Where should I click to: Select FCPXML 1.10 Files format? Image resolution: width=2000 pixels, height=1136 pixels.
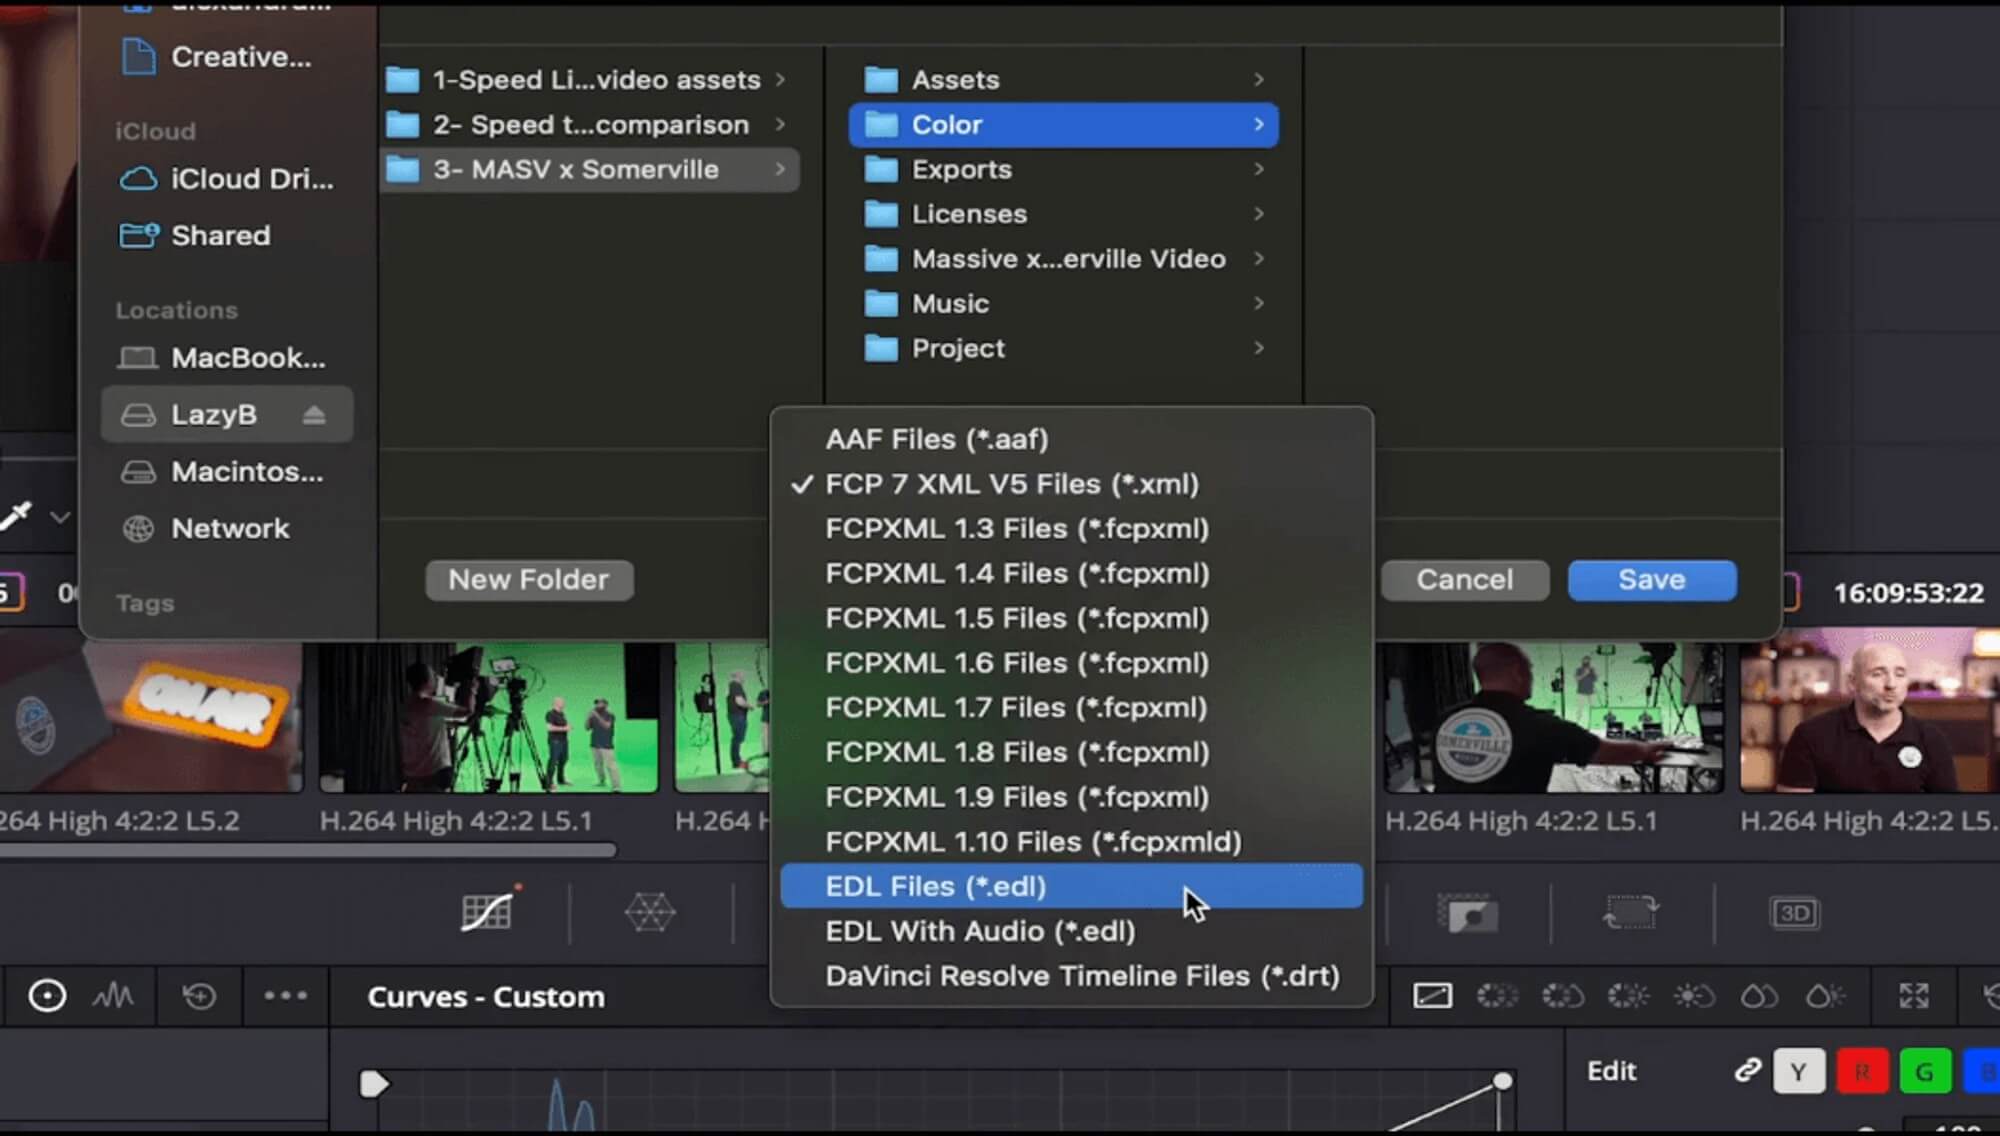1033,841
